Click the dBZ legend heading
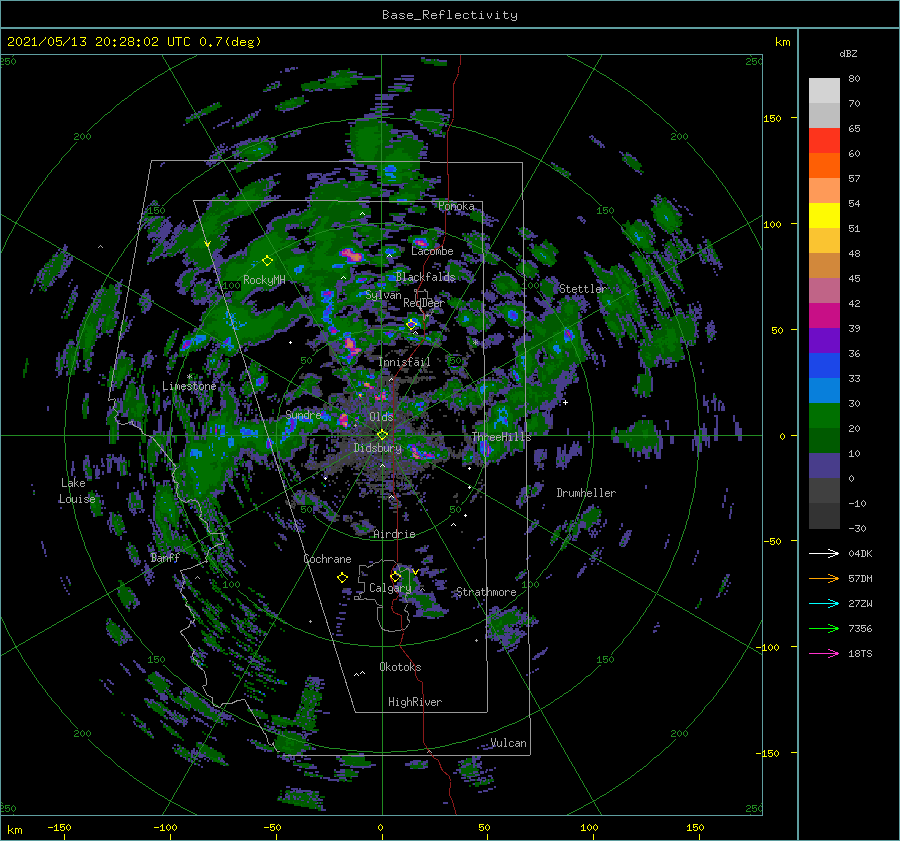 pos(848,54)
